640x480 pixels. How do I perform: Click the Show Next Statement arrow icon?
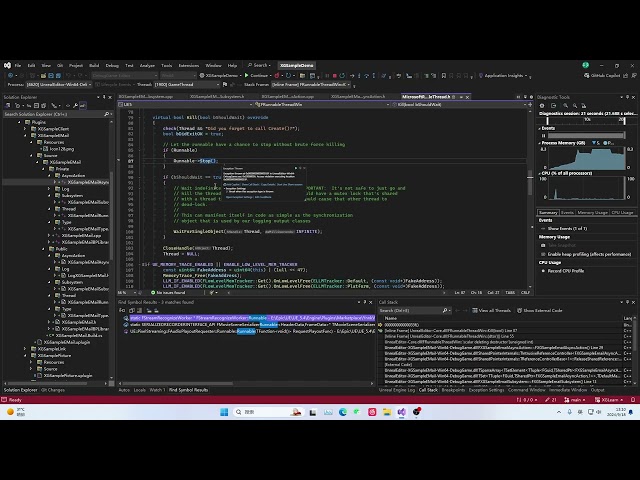coord(352,76)
